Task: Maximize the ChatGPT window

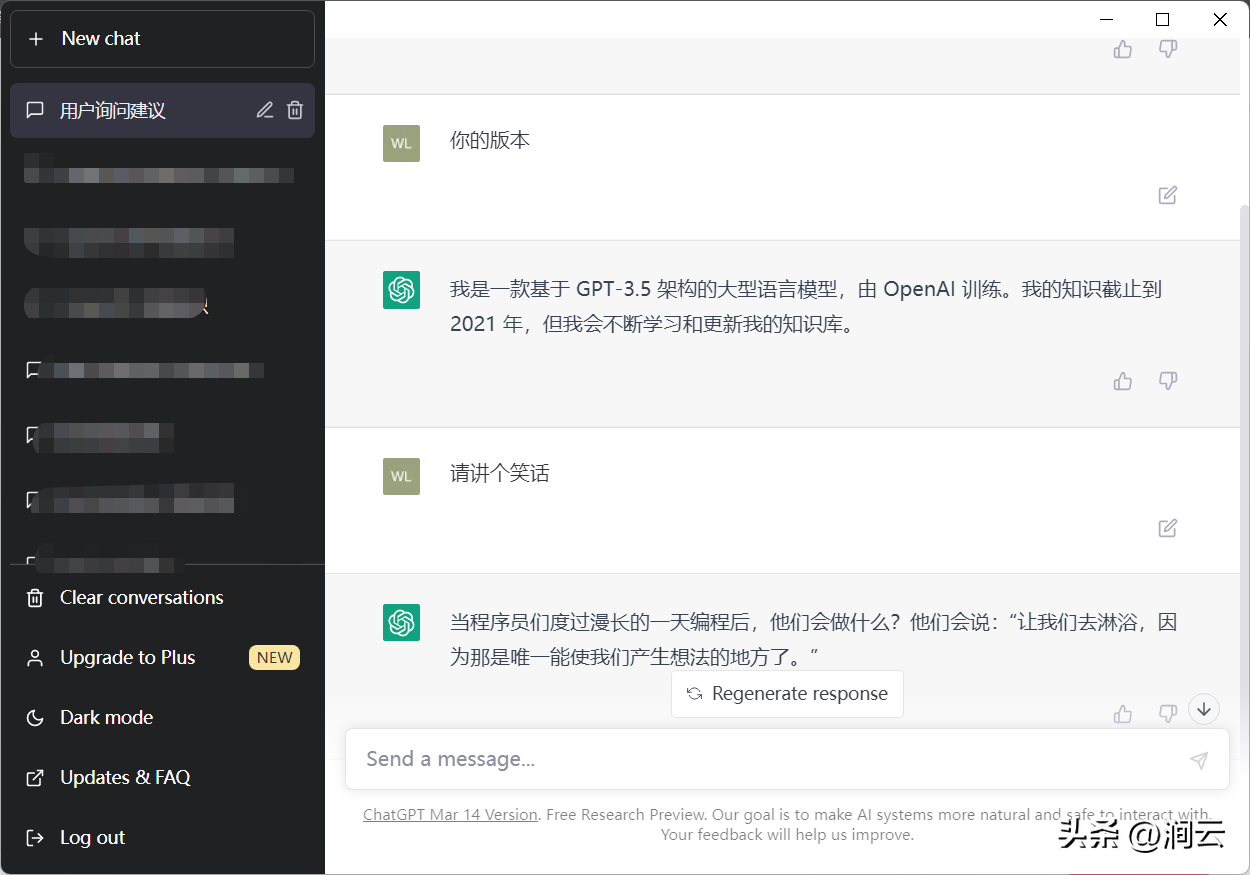Action: [1162, 19]
